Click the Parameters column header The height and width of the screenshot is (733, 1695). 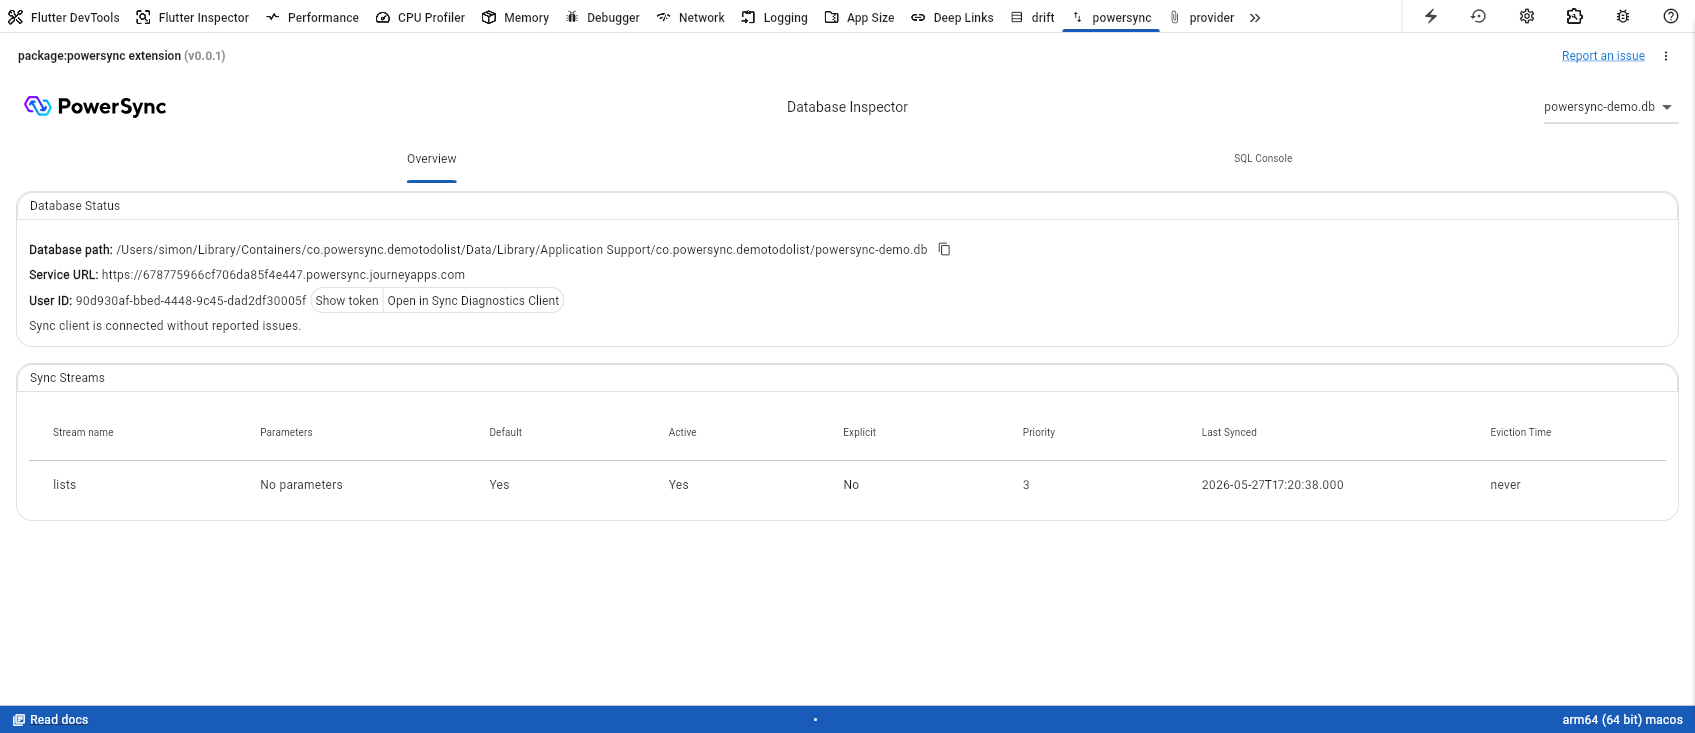point(286,433)
